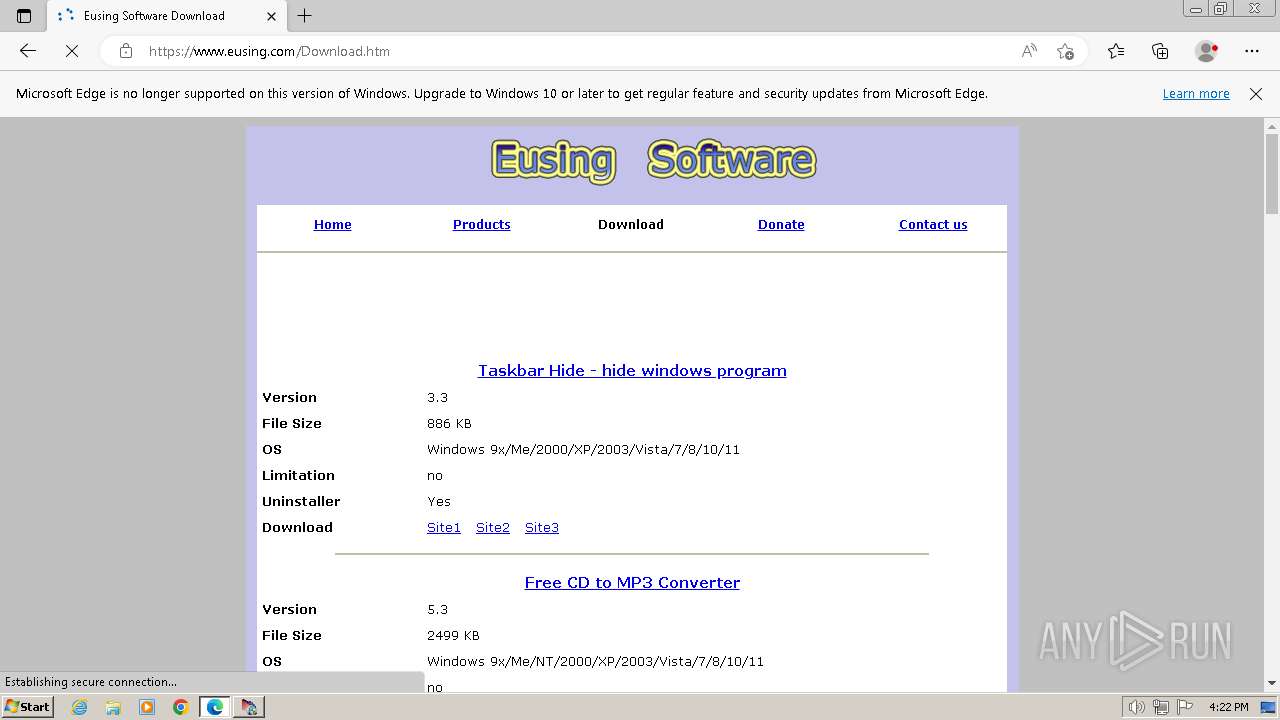Open the volume speaker tray icon

pyautogui.click(x=1137, y=707)
